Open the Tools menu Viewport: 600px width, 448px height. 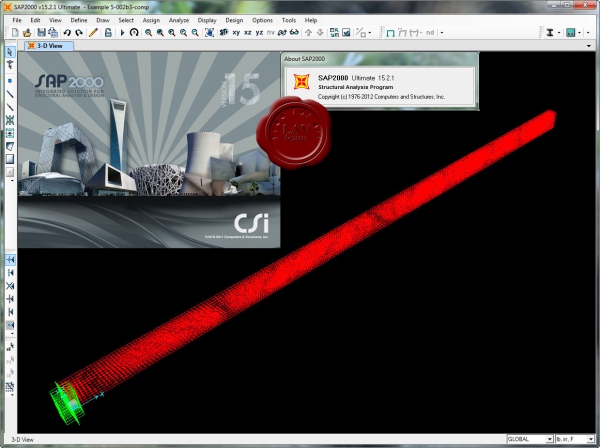pyautogui.click(x=289, y=20)
